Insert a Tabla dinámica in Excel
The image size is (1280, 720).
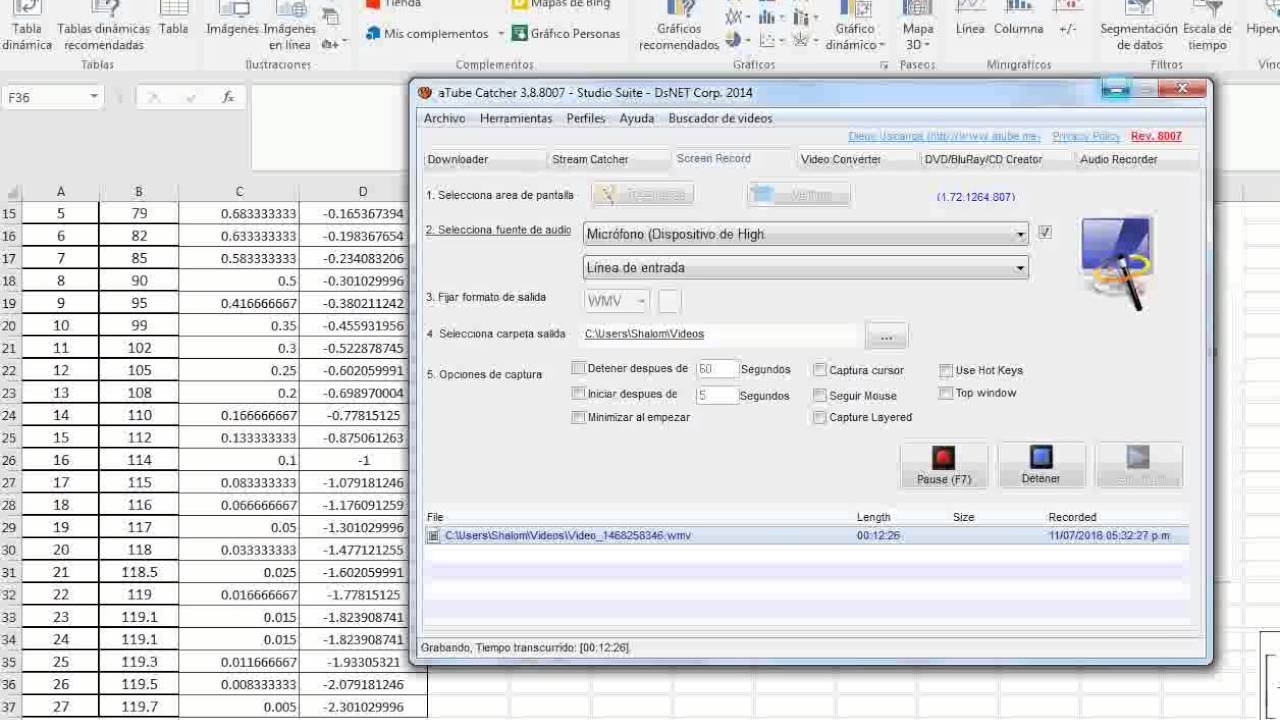click(x=26, y=26)
